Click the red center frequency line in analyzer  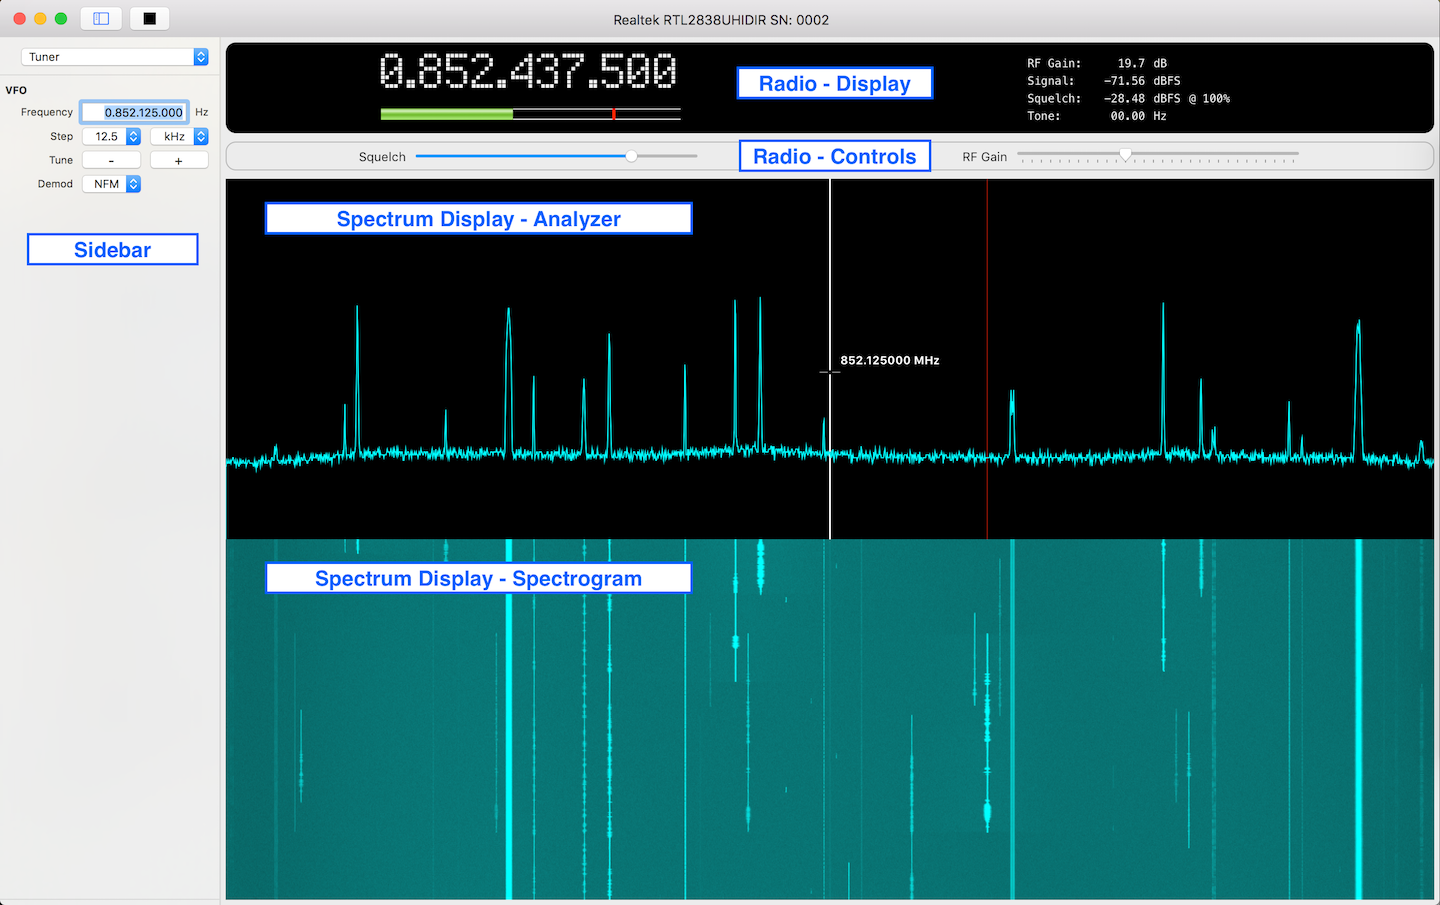tap(987, 360)
